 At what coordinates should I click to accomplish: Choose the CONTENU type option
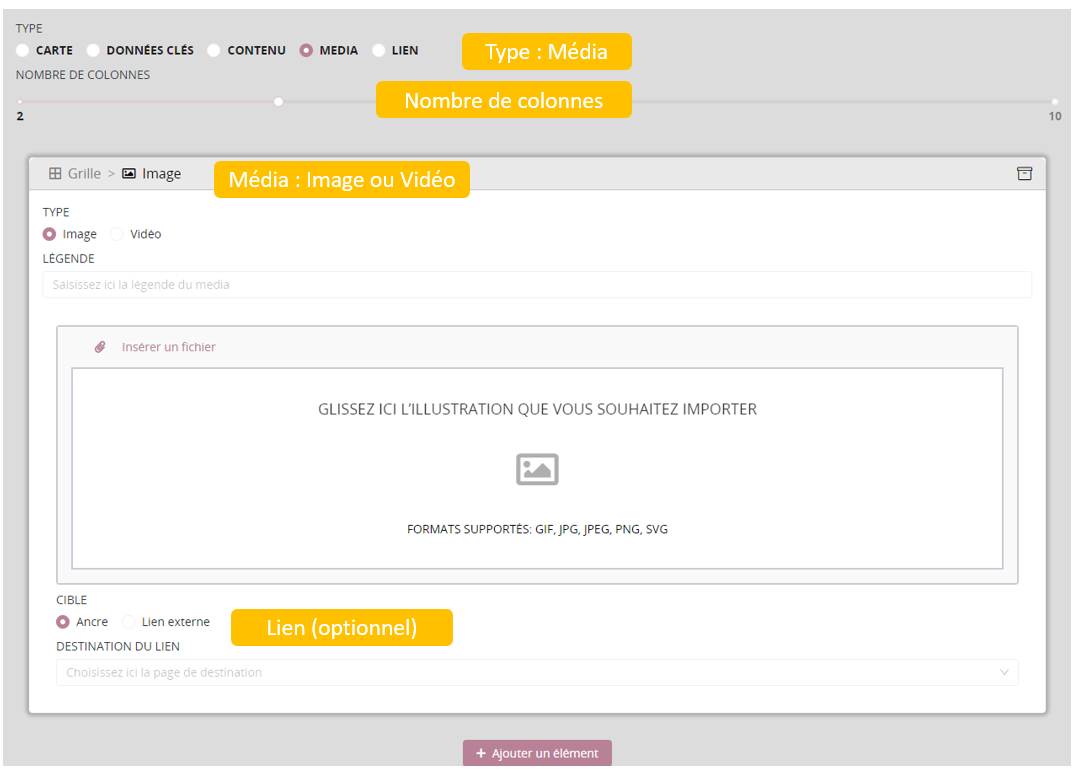coord(214,50)
